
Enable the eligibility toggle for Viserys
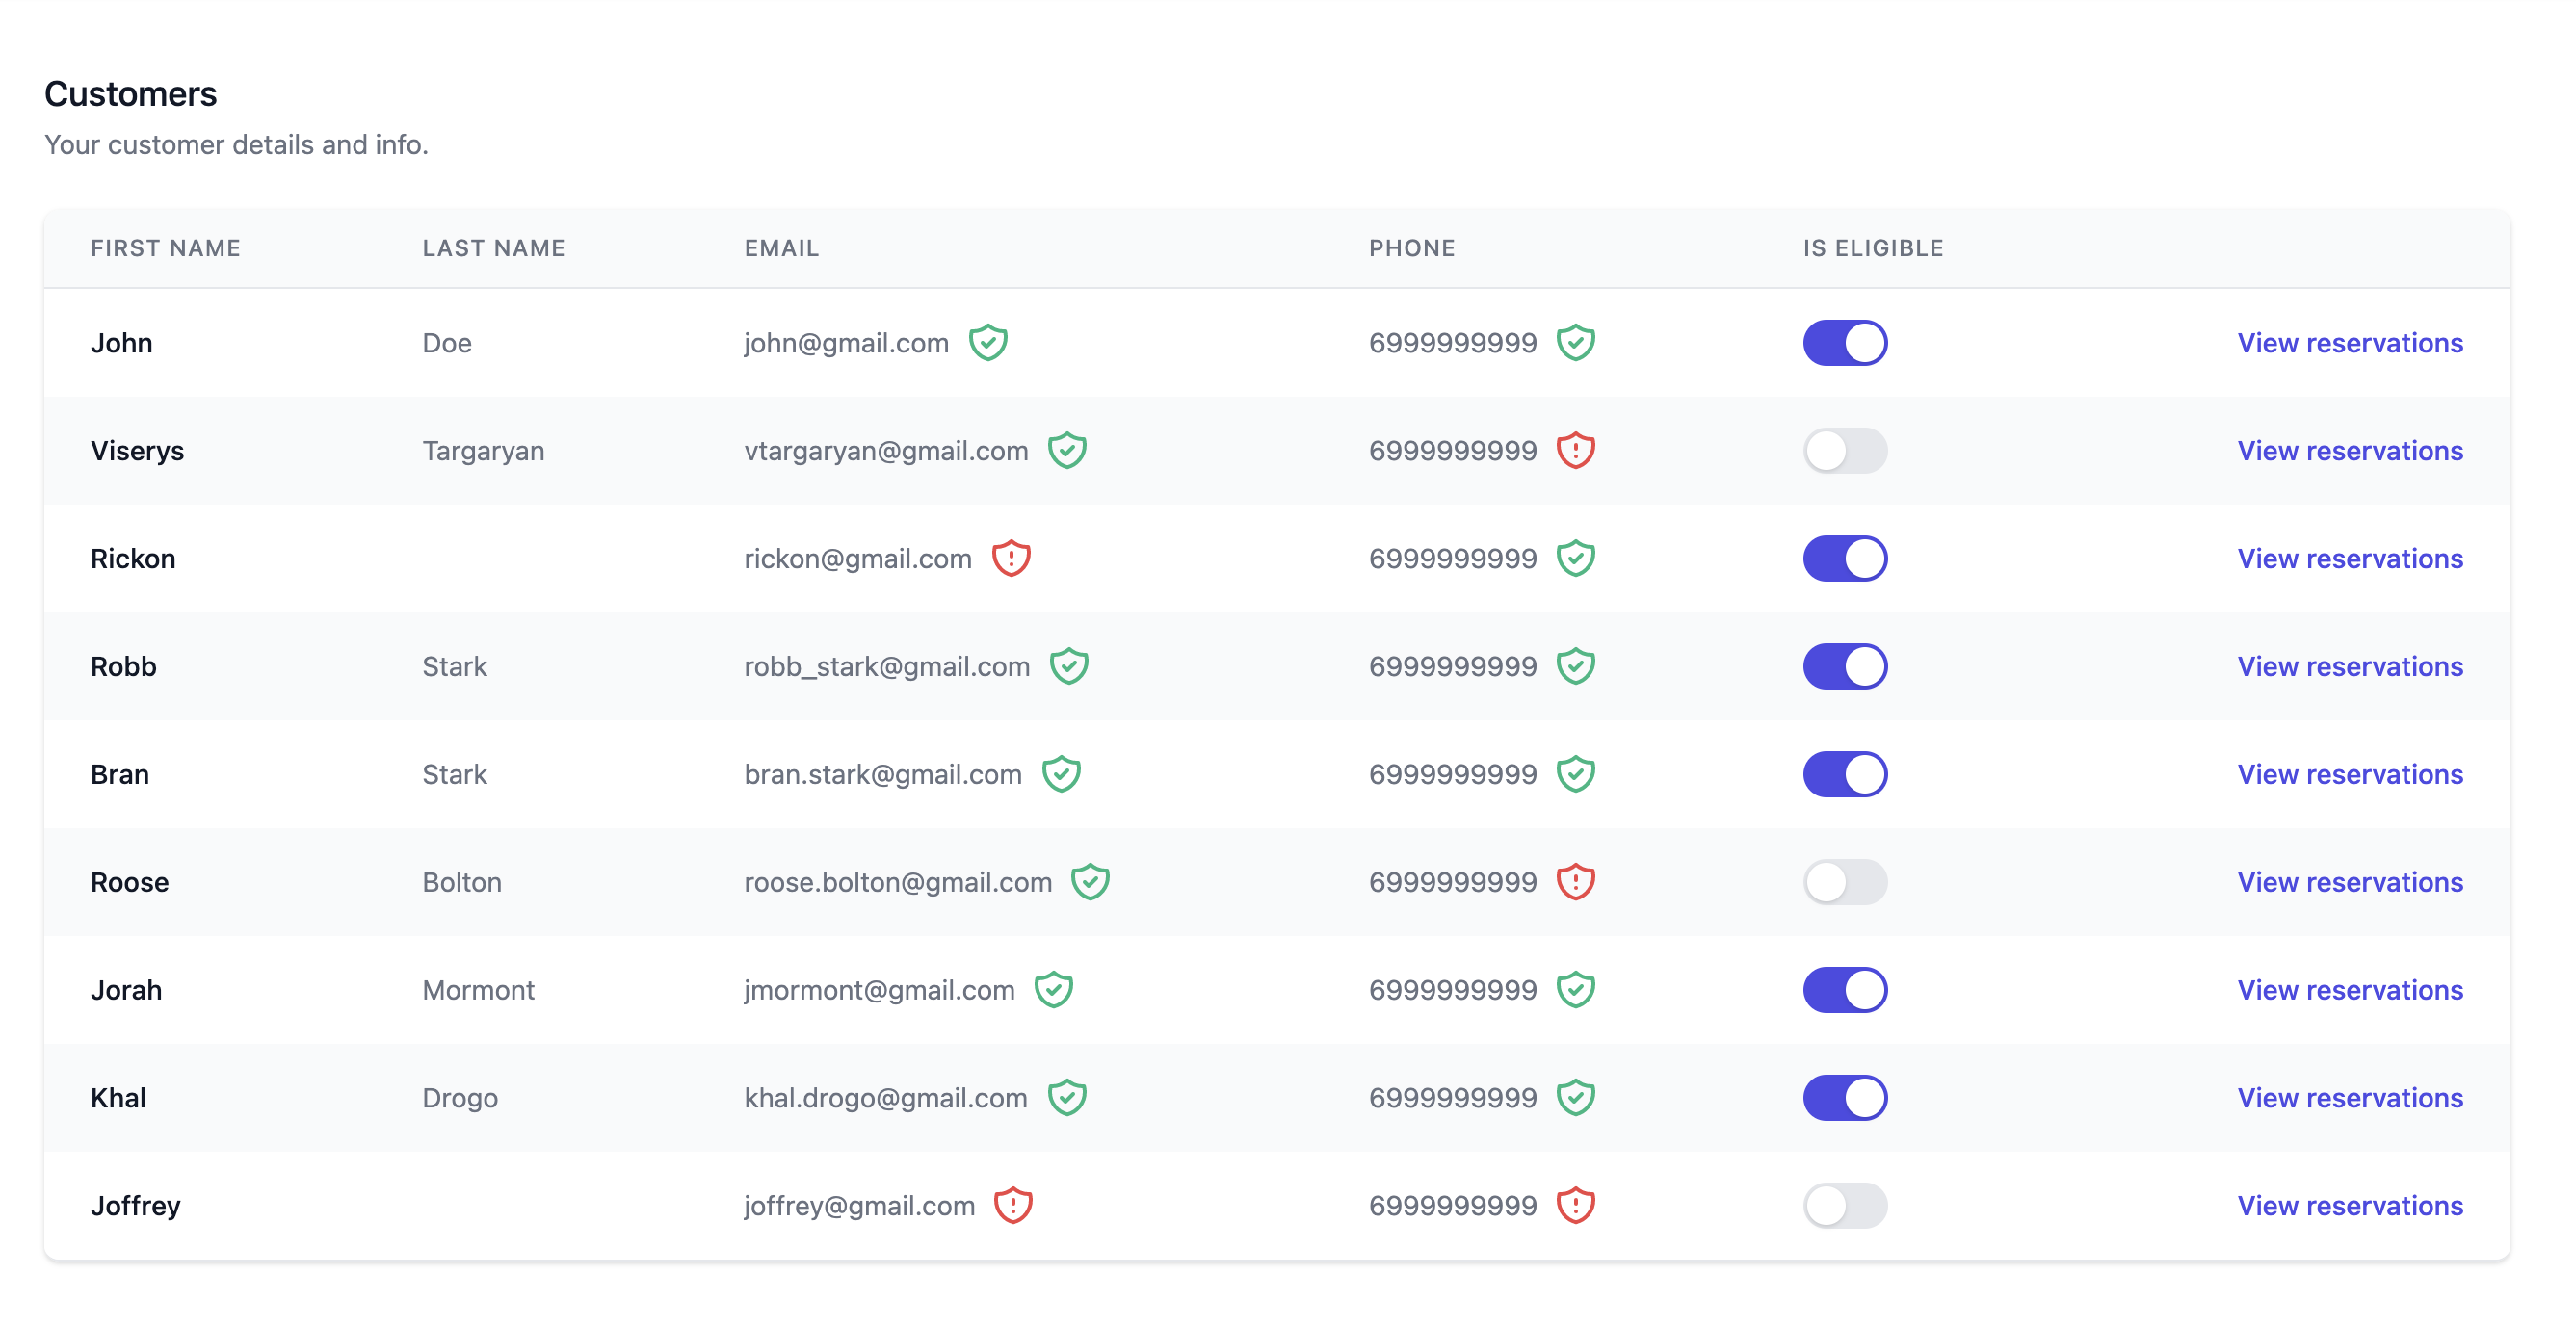tap(1845, 451)
